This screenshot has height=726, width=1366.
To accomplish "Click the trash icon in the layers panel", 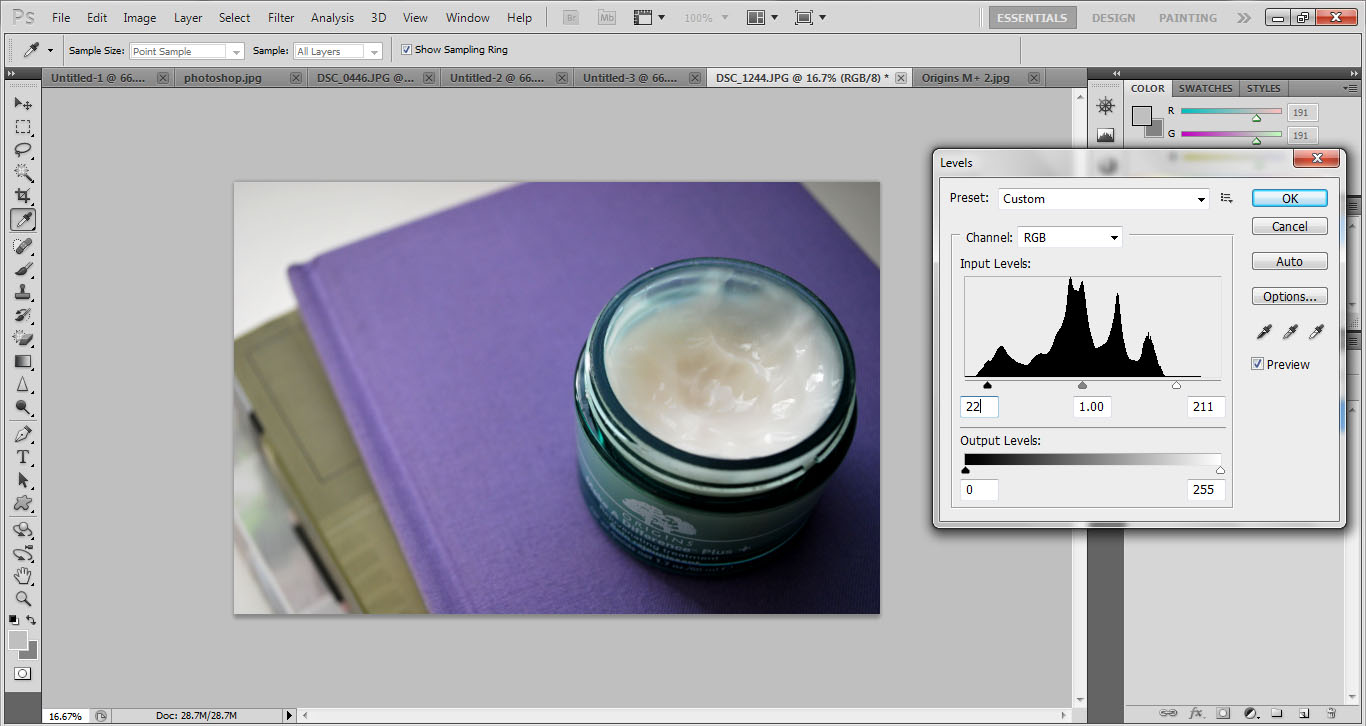I will tap(1330, 713).
